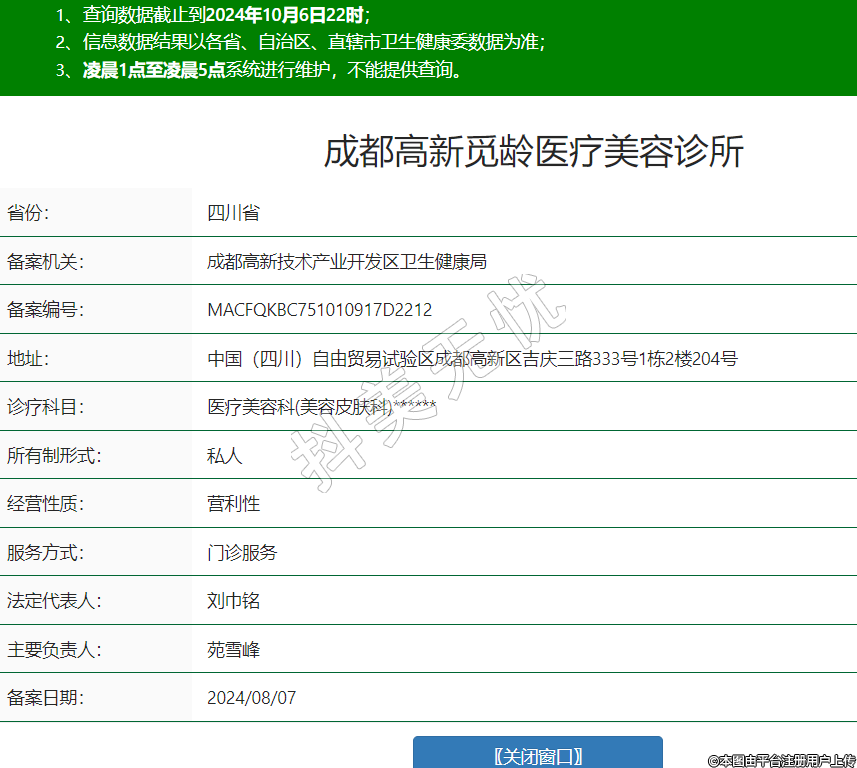Click the address value starting 中国（四川）

[471, 359]
